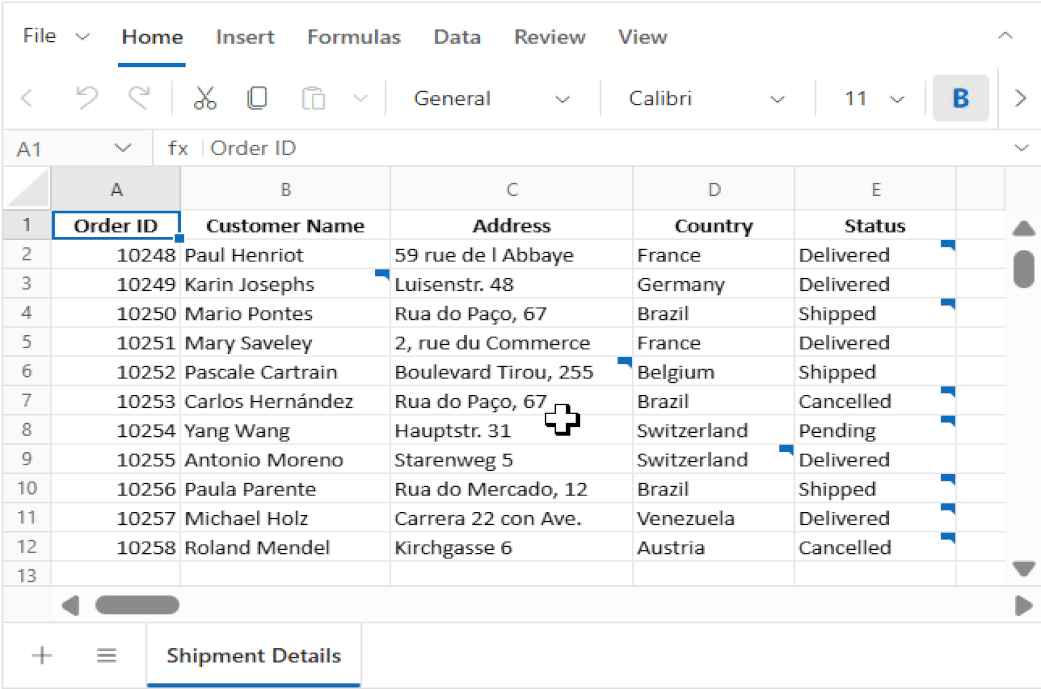Open the File menu dropdown
This screenshot has height=689, width=1041.
pyautogui.click(x=55, y=36)
